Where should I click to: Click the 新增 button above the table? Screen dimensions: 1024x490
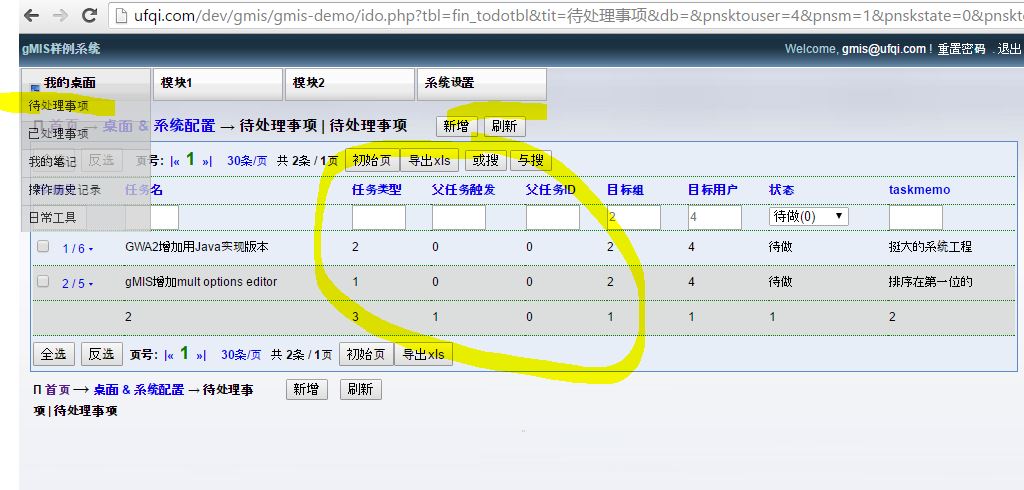[456, 126]
